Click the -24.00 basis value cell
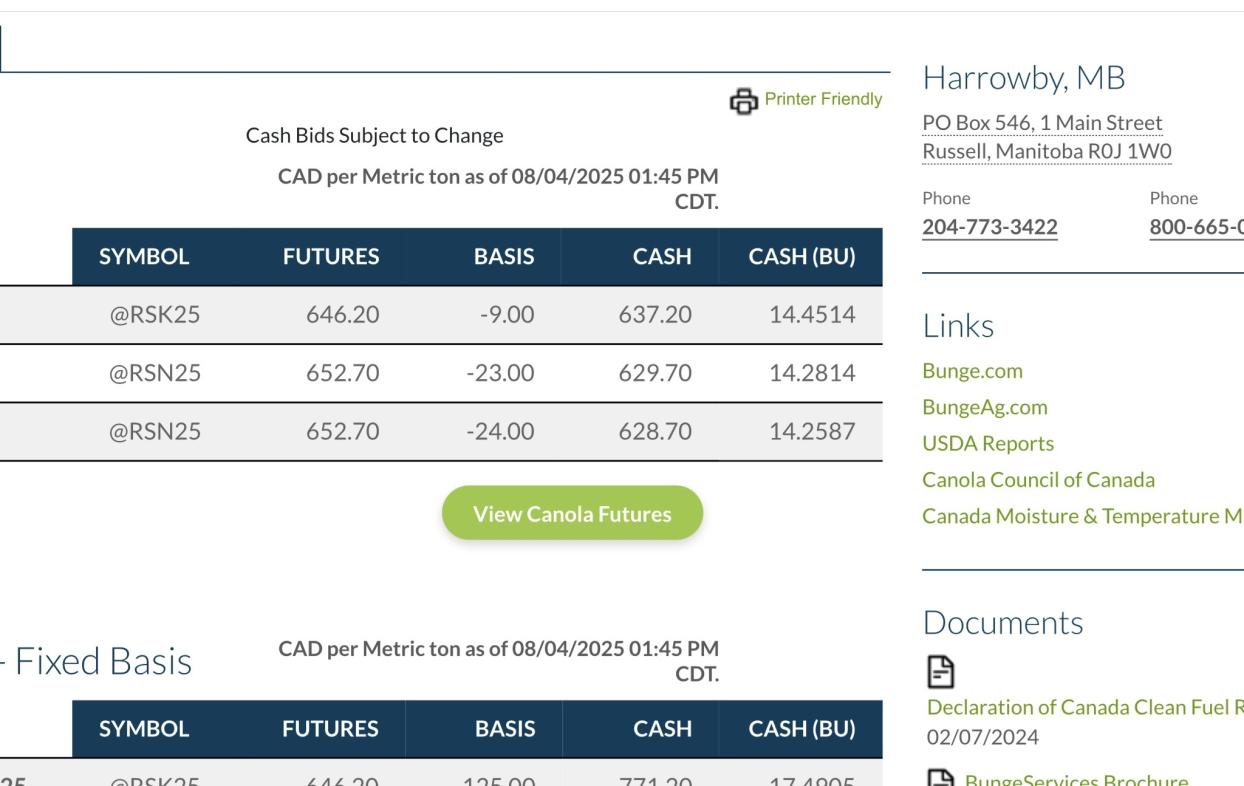Image resolution: width=1244 pixels, height=786 pixels. click(500, 431)
